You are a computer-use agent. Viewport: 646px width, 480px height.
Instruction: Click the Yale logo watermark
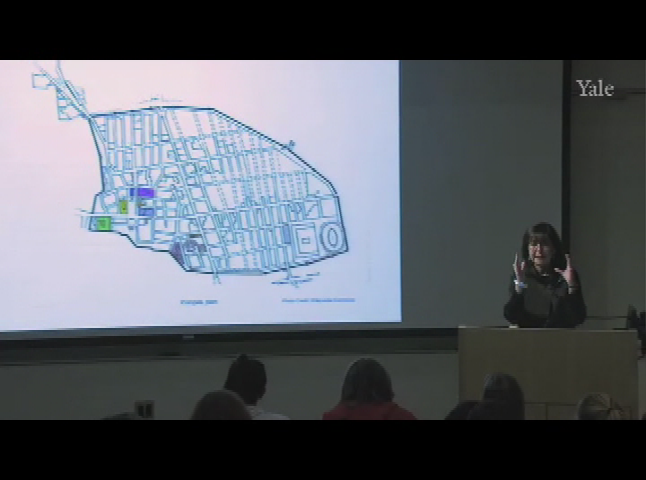(x=594, y=88)
